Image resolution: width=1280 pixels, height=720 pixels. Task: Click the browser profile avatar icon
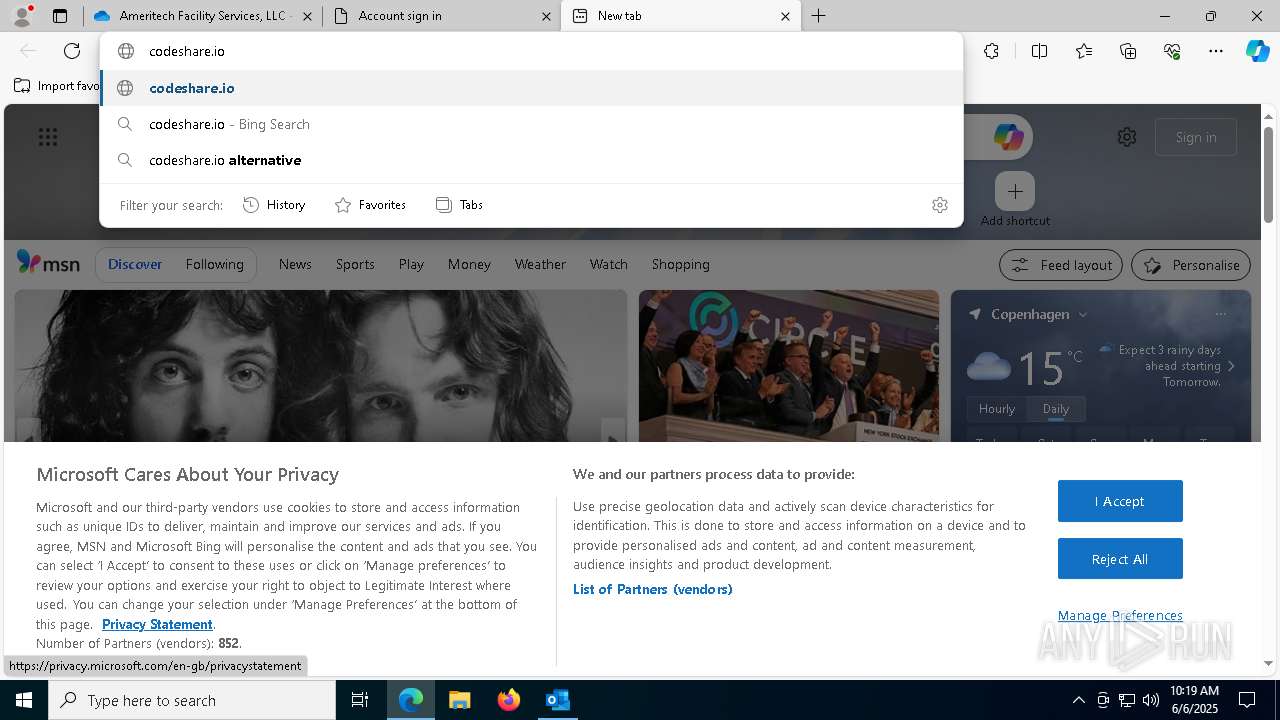point(22,16)
